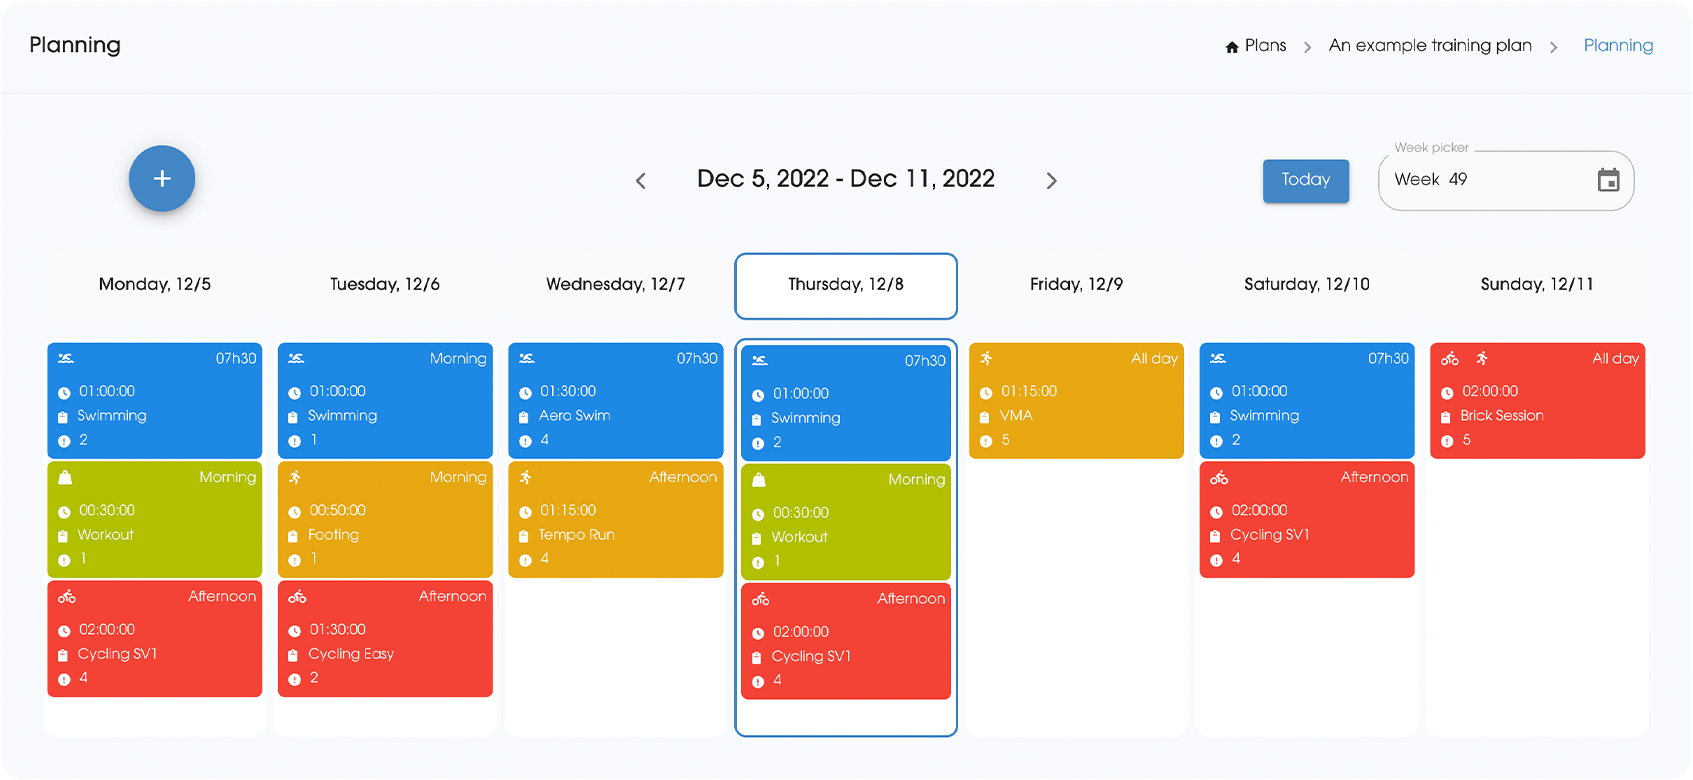Open 'An example training plan' breadcrumb
Image resolution: width=1693 pixels, height=780 pixels.
[x=1430, y=46]
